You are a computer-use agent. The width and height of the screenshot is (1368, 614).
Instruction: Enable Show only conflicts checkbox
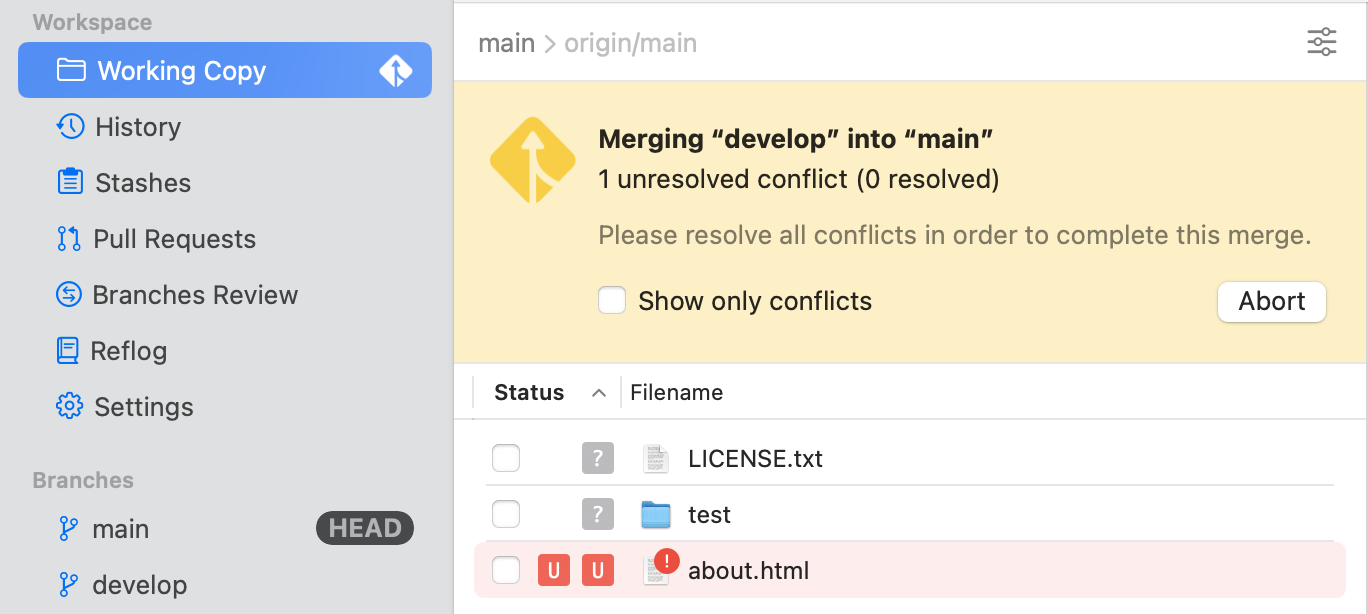pos(612,301)
